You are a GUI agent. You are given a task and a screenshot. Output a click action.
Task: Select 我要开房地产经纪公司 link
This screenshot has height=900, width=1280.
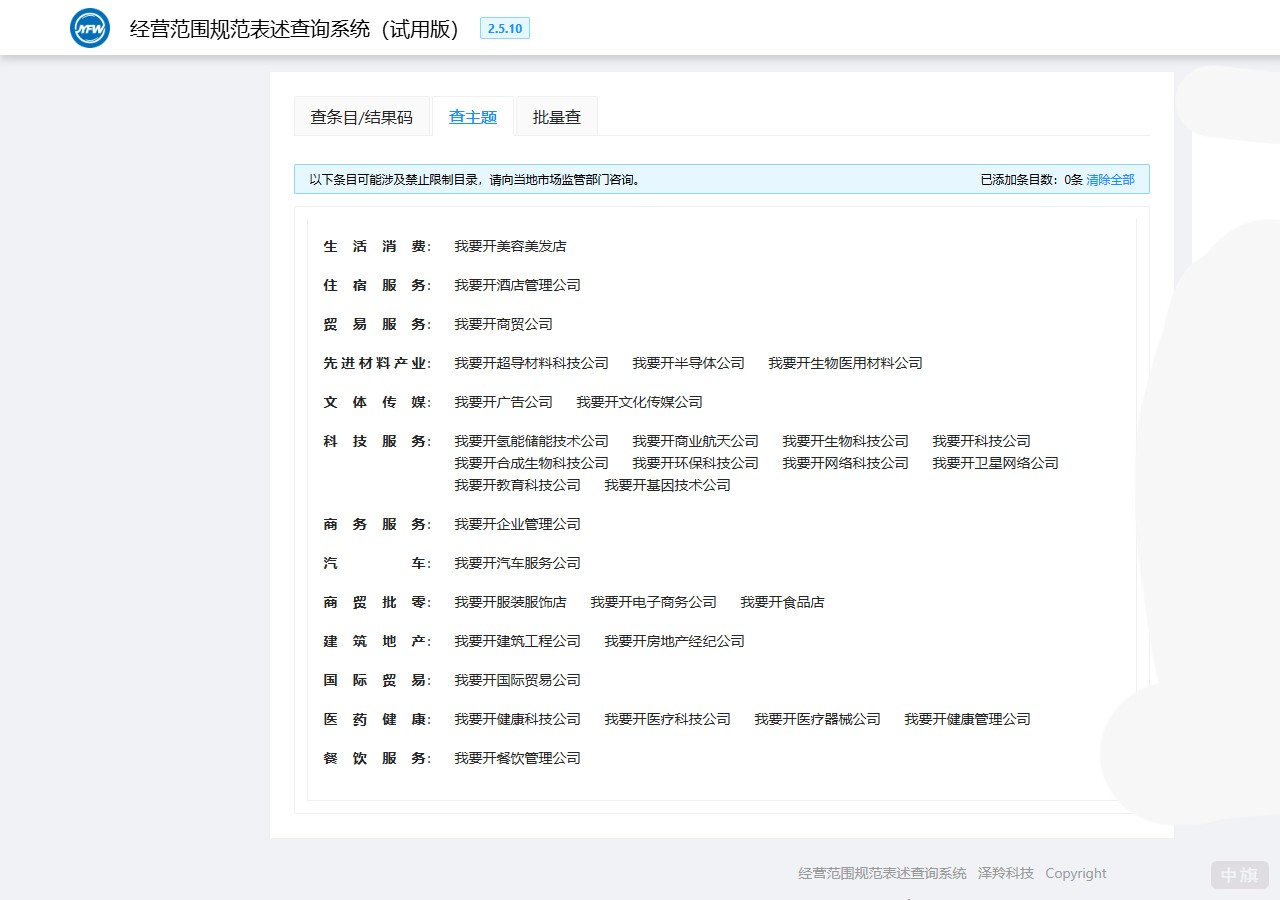pyautogui.click(x=672, y=641)
